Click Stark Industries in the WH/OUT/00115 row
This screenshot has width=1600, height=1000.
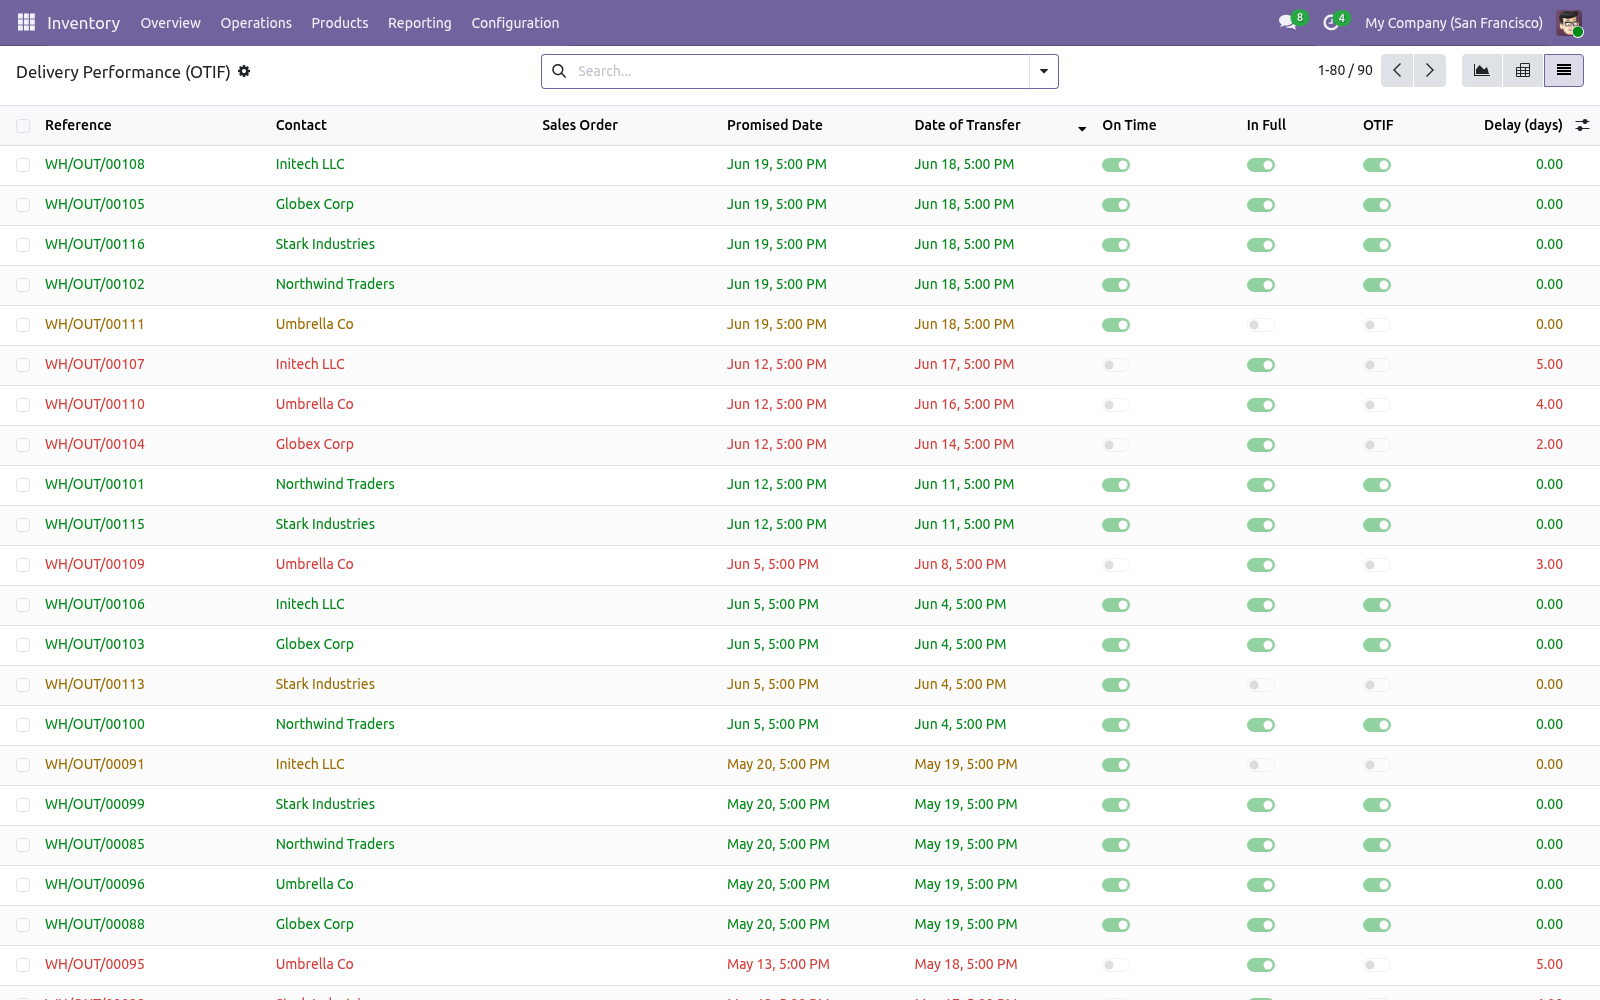tap(325, 524)
